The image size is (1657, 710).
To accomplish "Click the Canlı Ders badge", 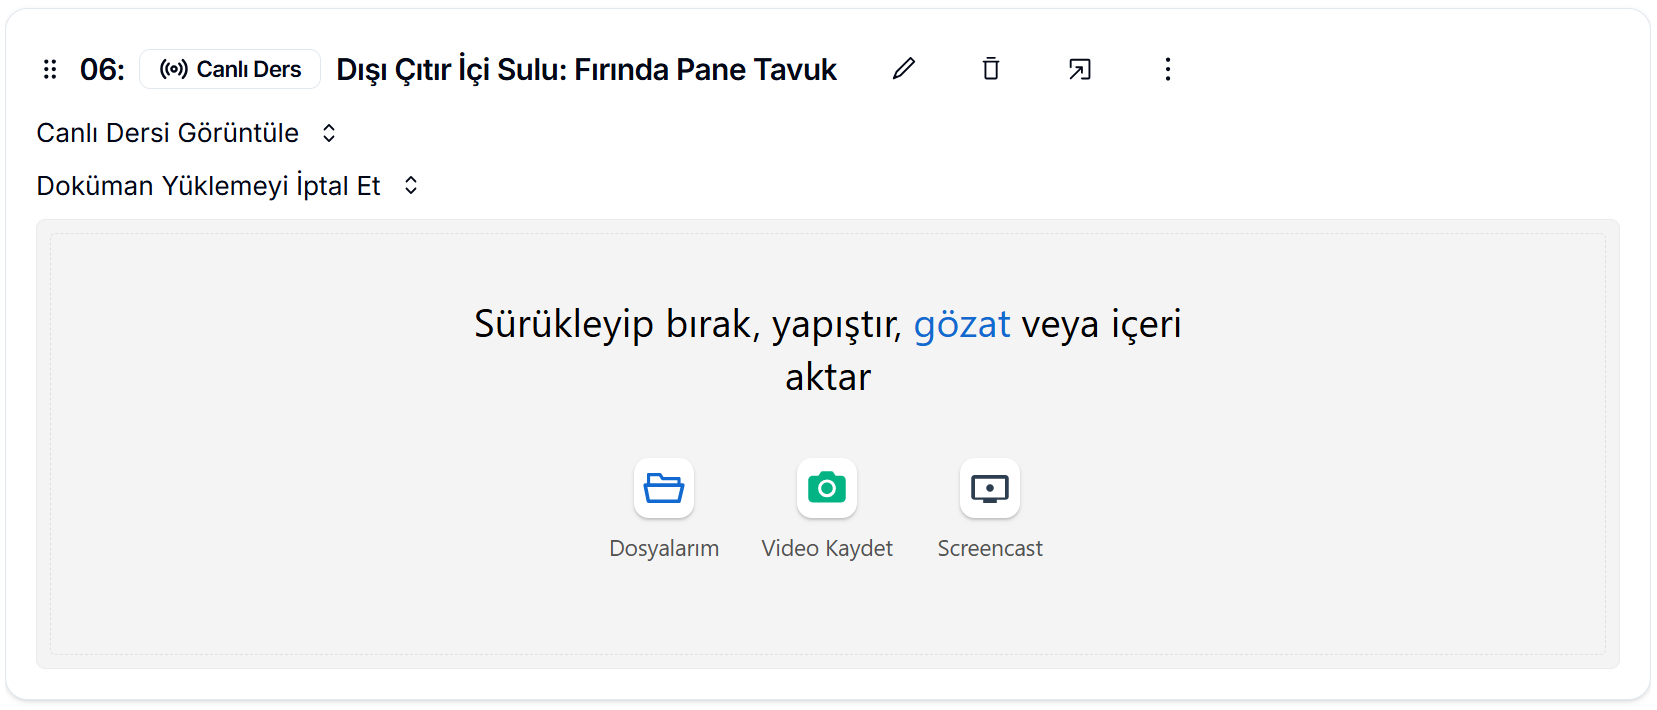I will 230,69.
